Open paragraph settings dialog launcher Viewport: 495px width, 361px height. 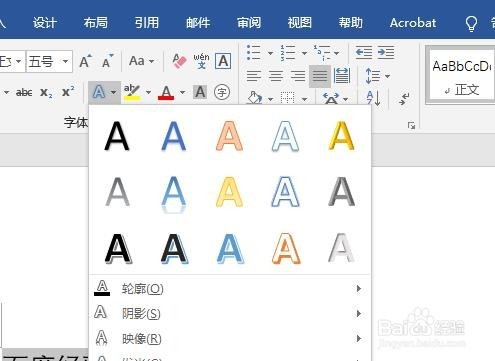tap(411, 126)
